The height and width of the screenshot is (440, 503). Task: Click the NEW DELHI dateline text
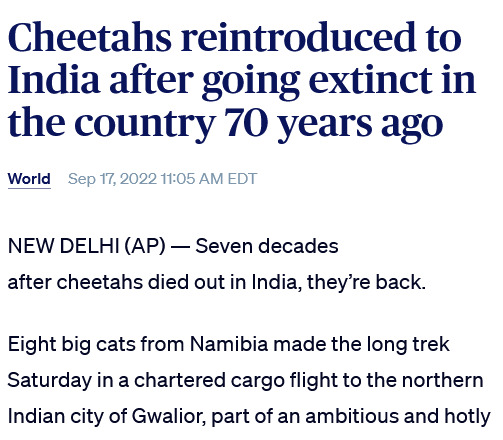[64, 246]
